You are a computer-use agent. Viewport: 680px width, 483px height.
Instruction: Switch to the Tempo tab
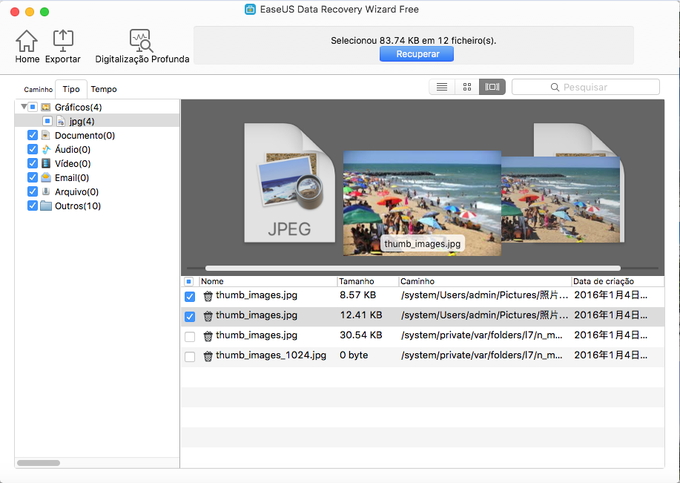tap(104, 89)
